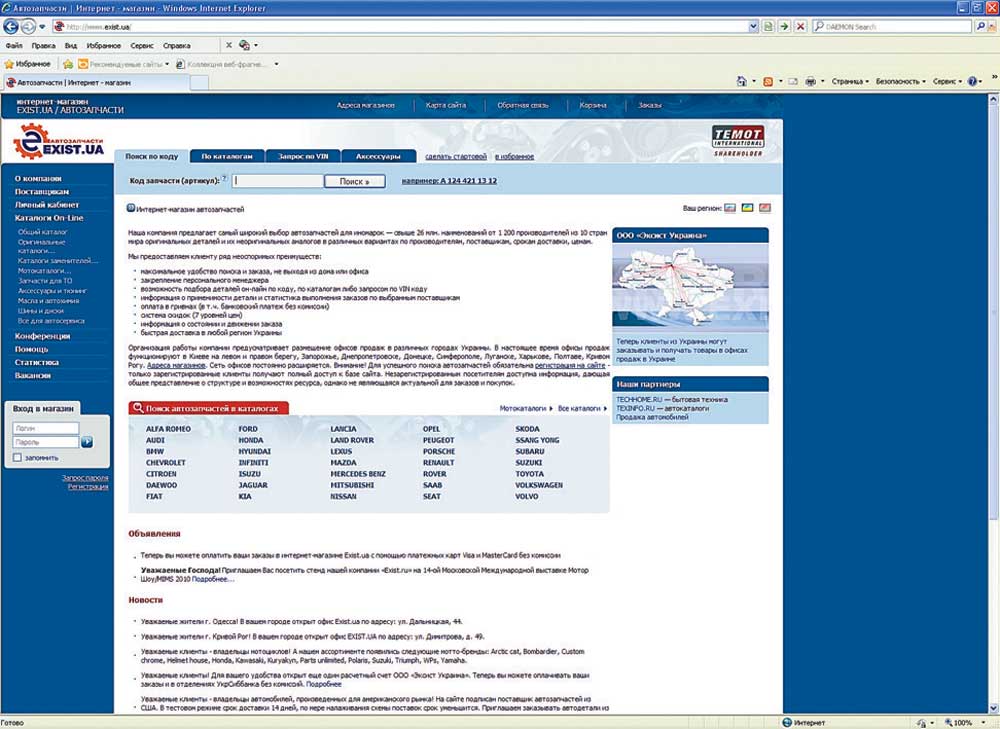
Task: Open the "Мотокаталоги" link above brand list
Action: 523,408
